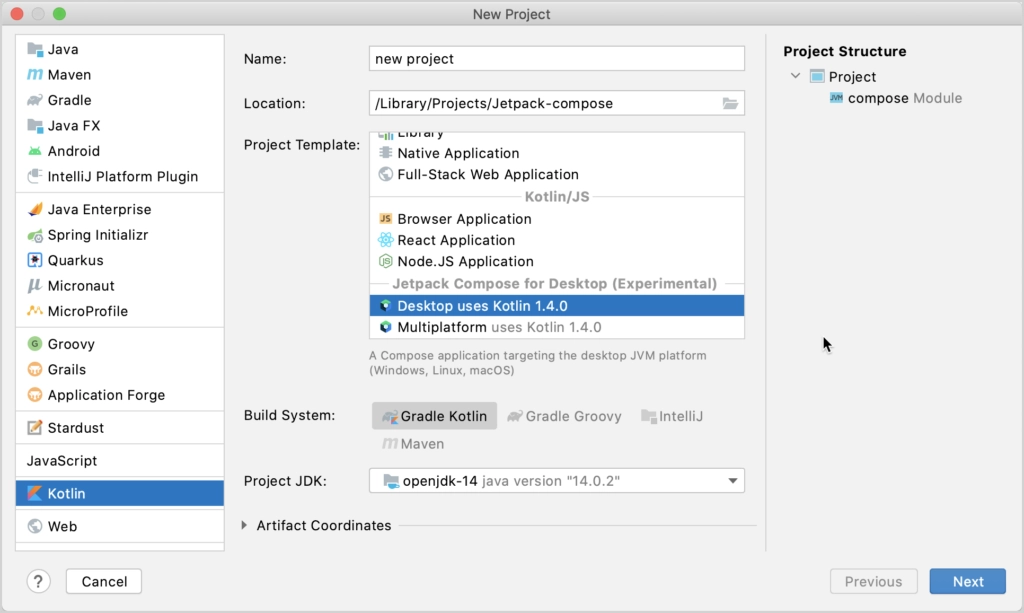Image resolution: width=1024 pixels, height=613 pixels.
Task: Click the "Spring Initializr" sidebar text
Action: [x=98, y=234]
